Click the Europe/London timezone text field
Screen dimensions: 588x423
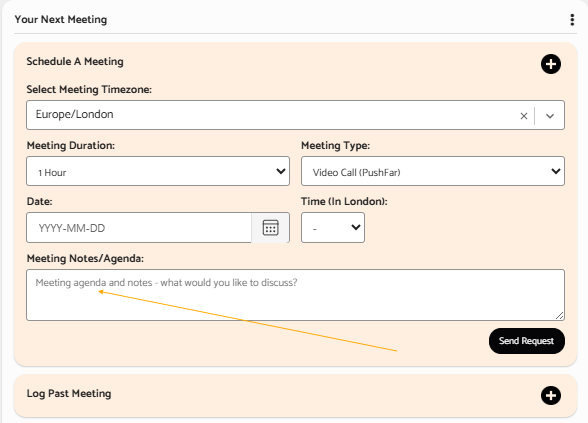(272, 115)
